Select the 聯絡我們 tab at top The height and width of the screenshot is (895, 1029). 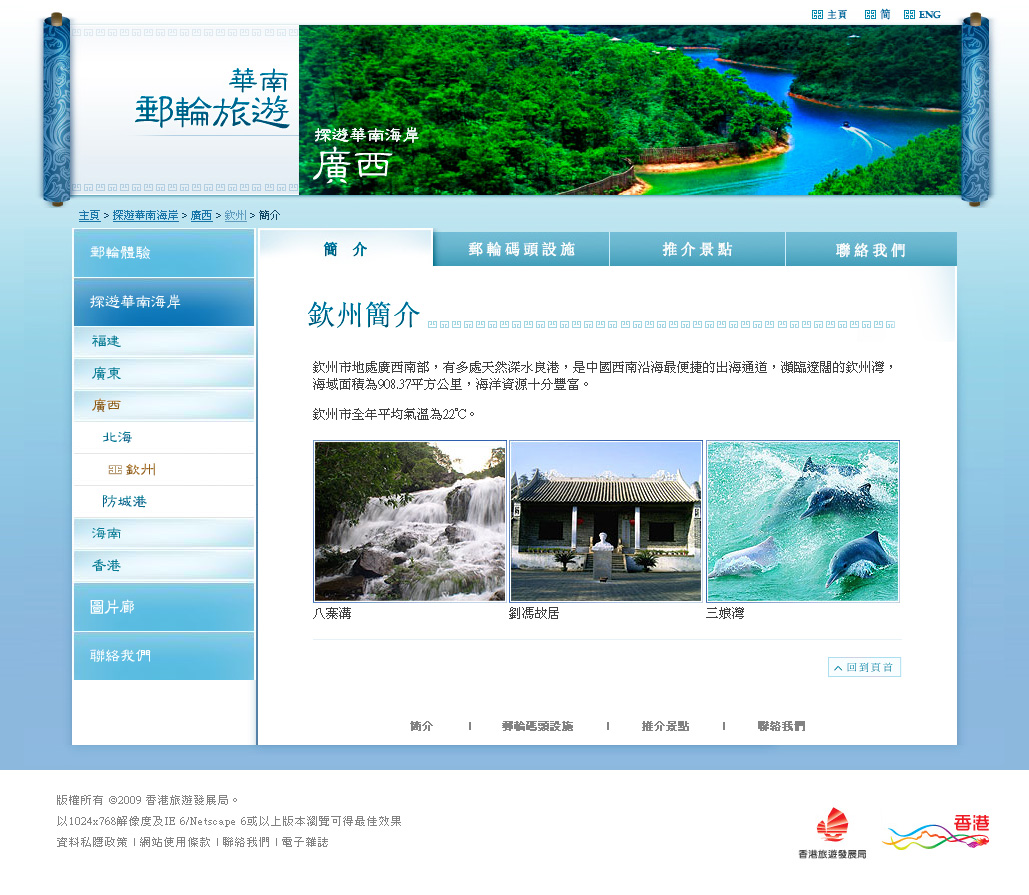tap(870, 250)
